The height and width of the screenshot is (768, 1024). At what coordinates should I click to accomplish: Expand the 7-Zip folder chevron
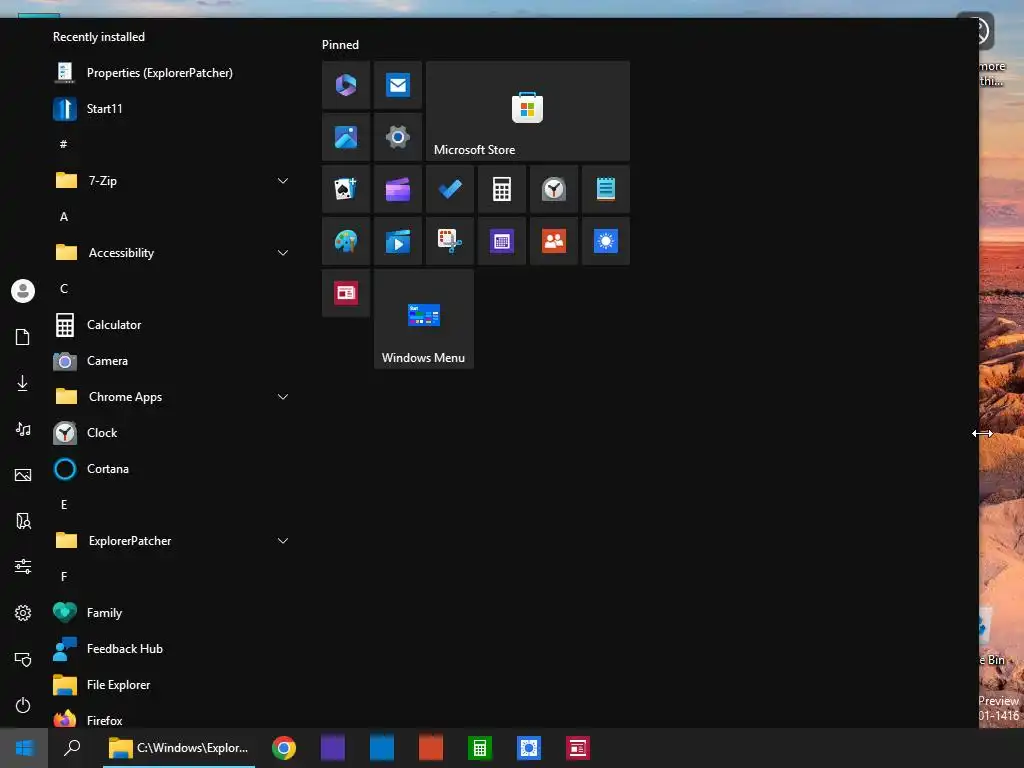283,181
